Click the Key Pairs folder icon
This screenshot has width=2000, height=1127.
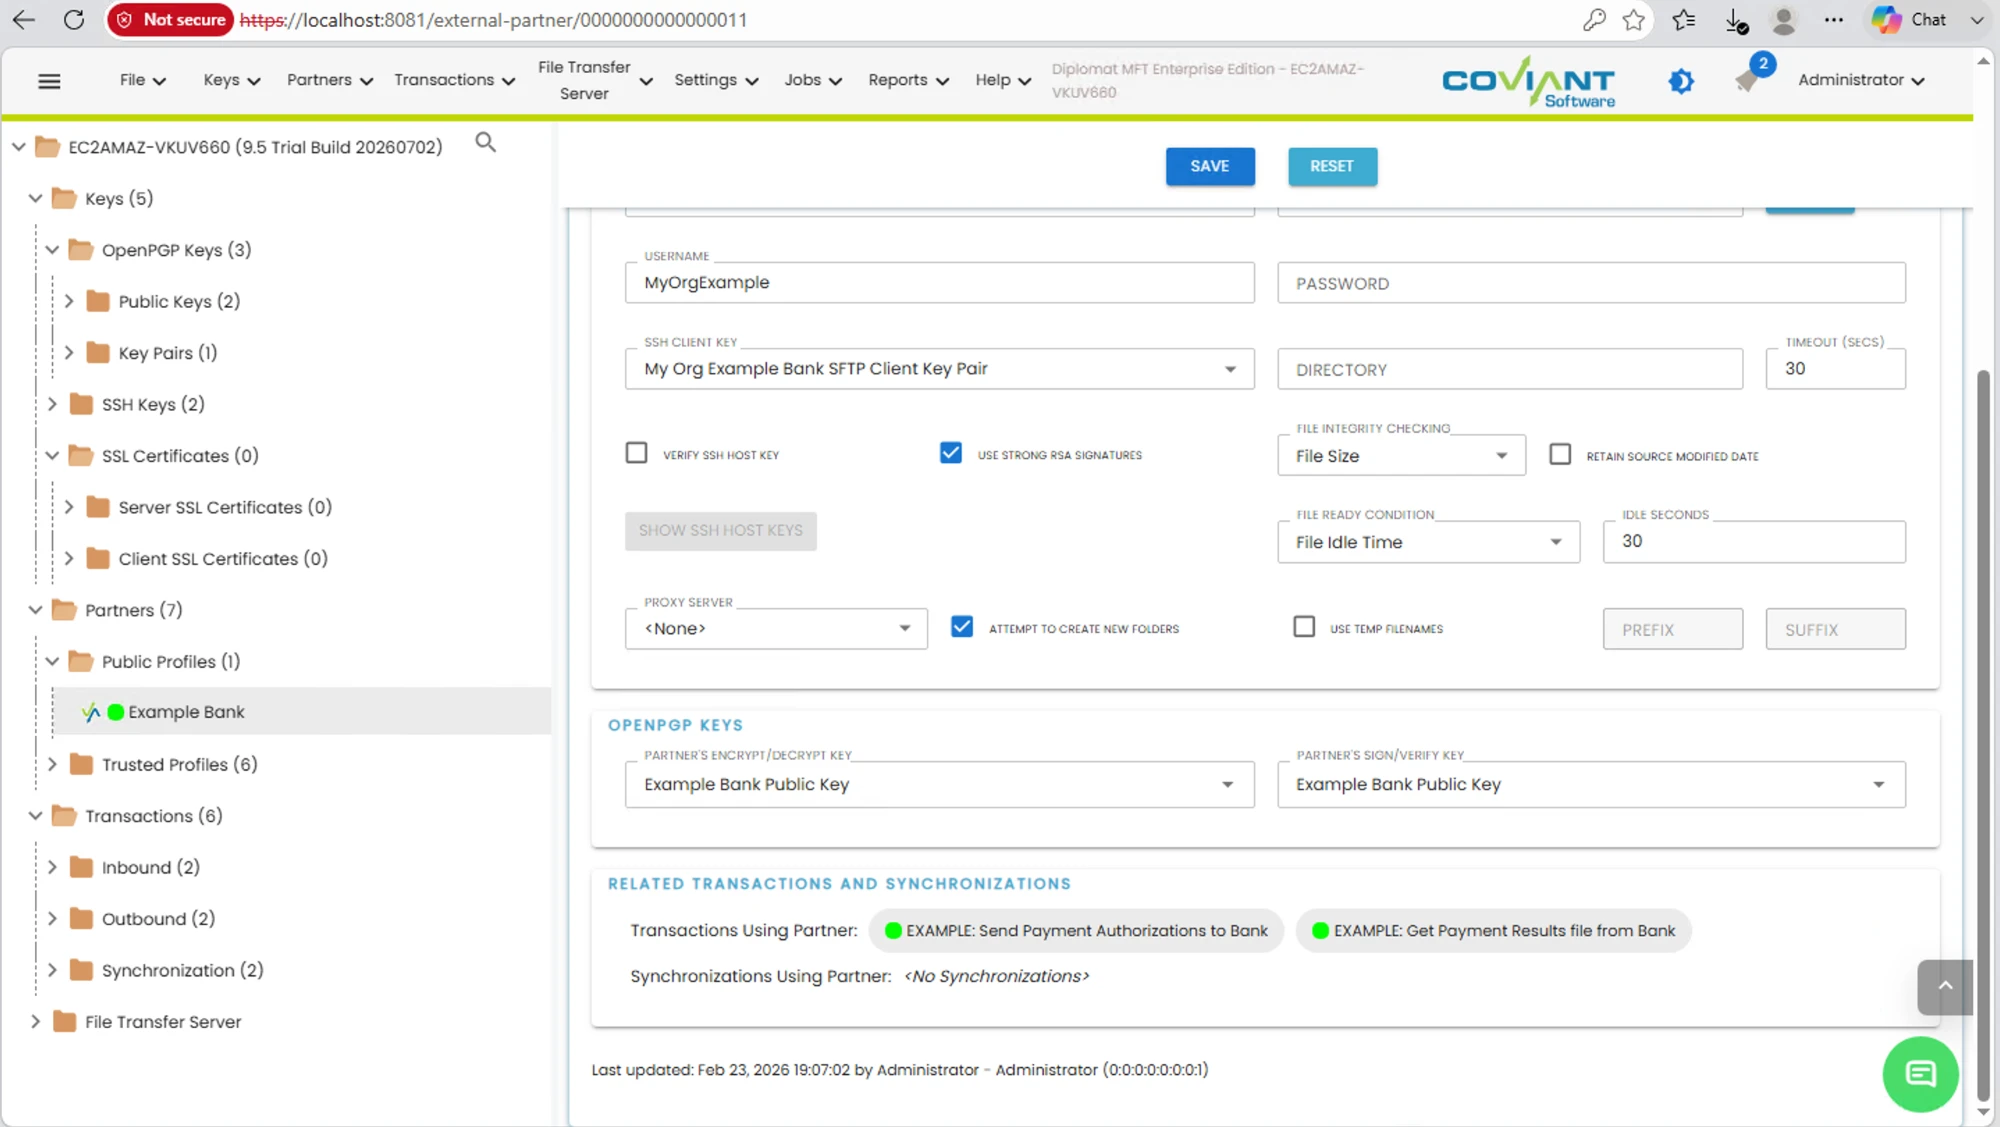pos(98,352)
